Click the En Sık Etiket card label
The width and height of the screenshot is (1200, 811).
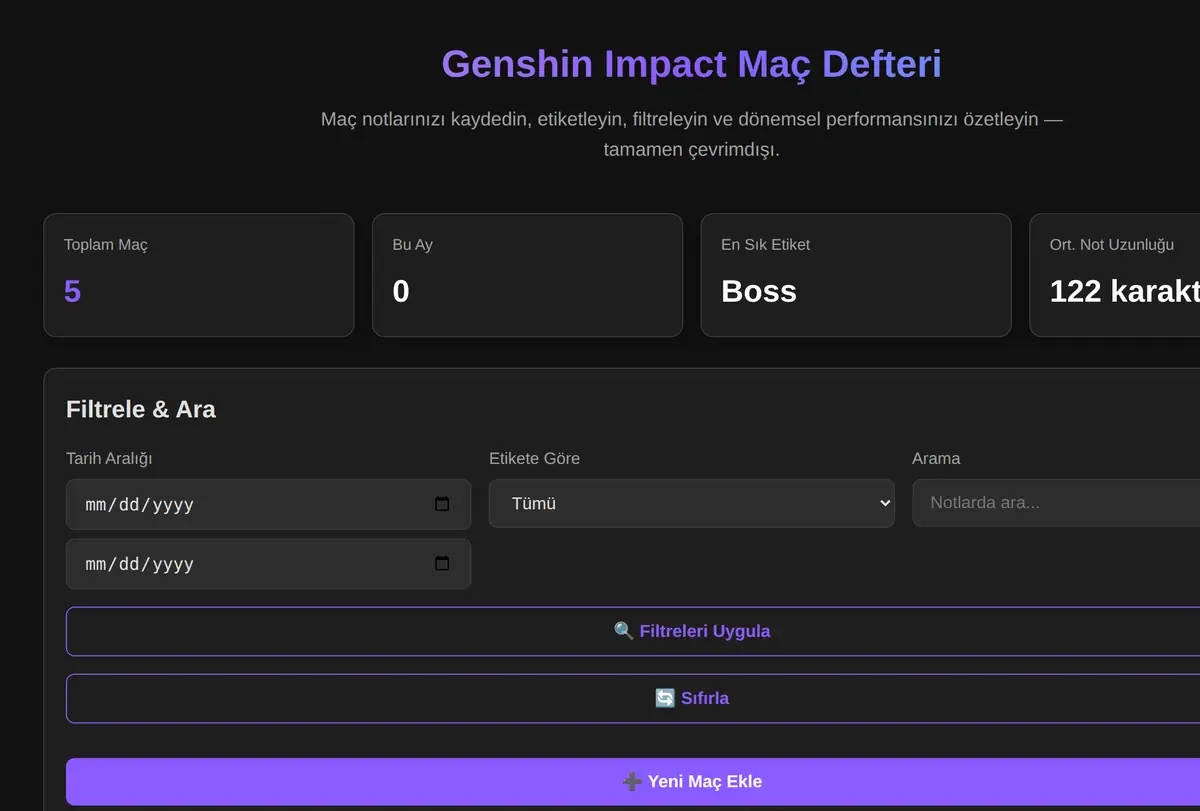tap(766, 245)
